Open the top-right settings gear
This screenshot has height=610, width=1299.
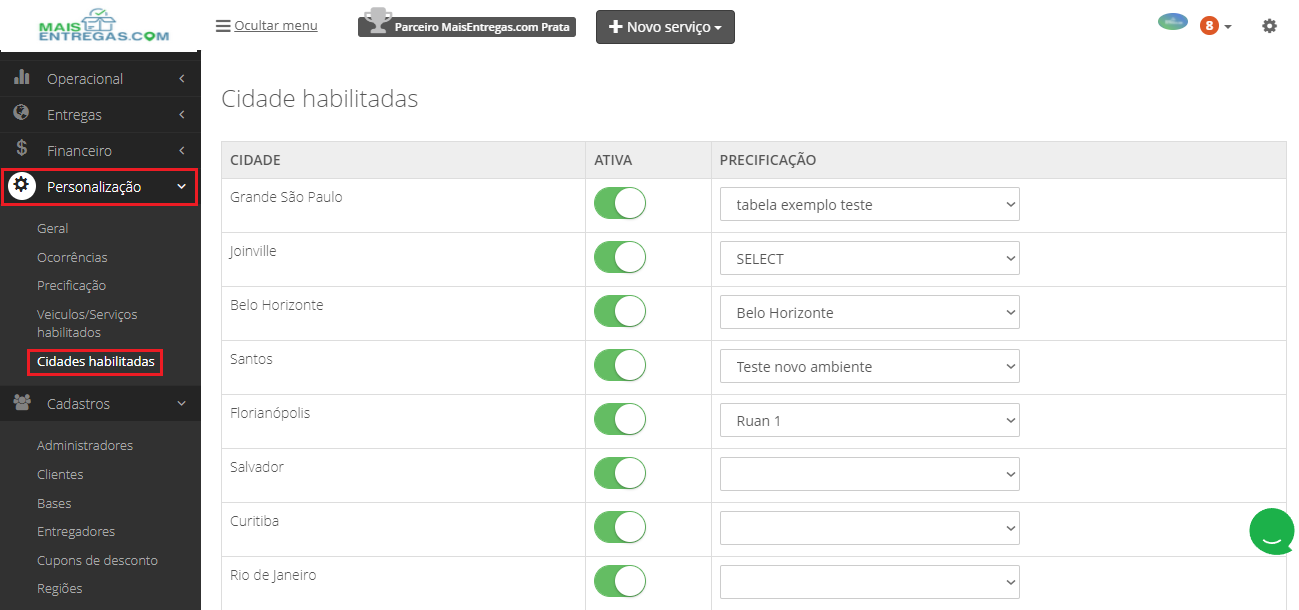1269,26
